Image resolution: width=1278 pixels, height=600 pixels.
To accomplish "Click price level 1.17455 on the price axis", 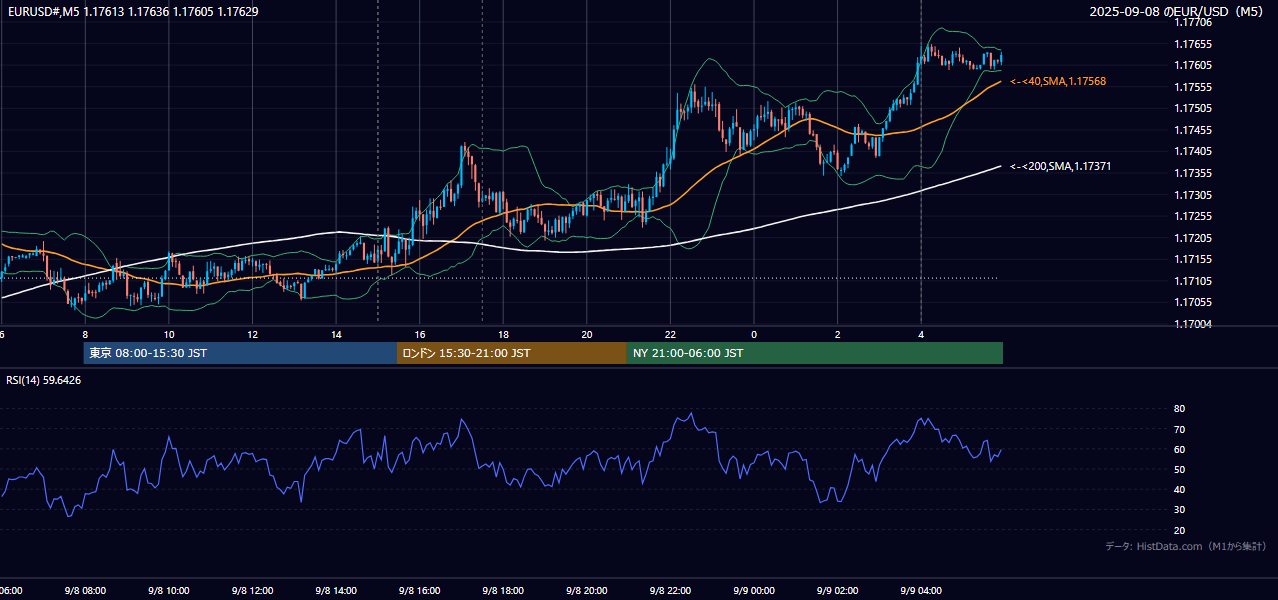I will coord(1192,130).
